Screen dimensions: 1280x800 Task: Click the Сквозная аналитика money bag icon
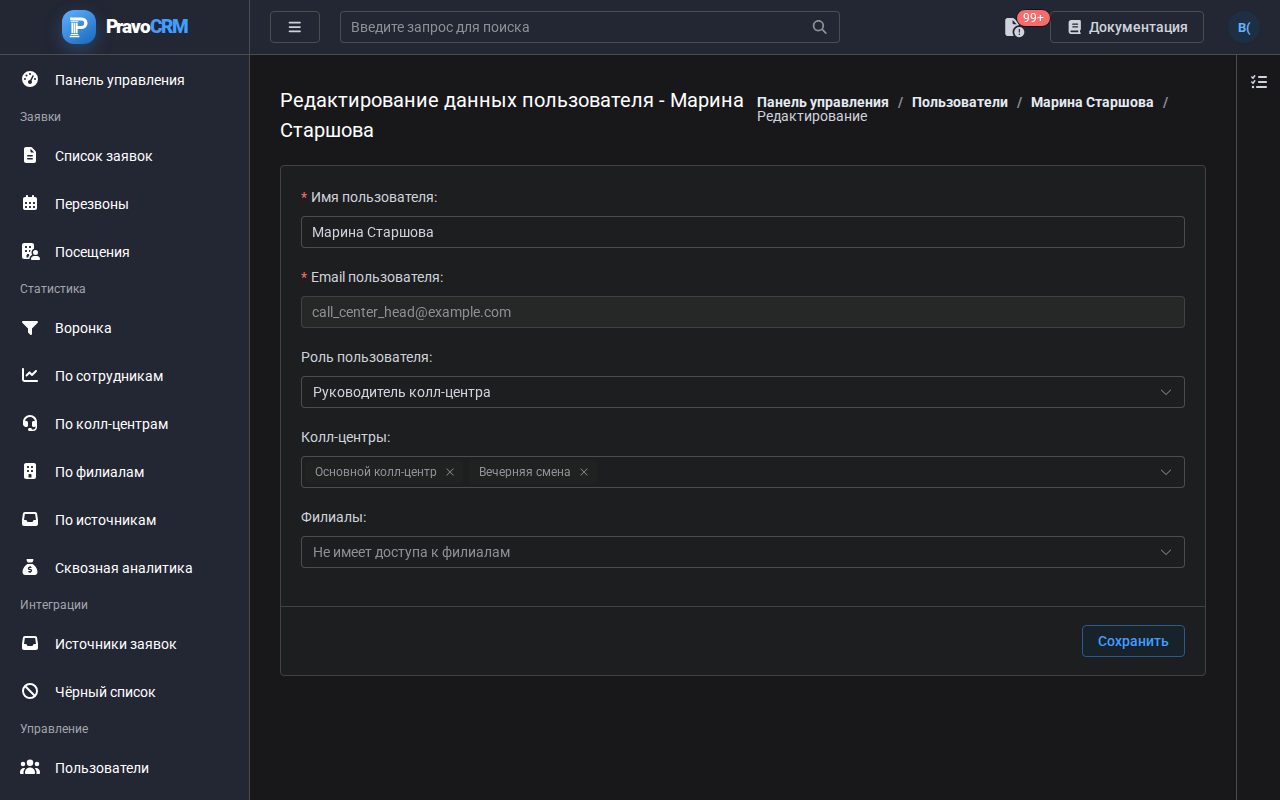(x=30, y=568)
